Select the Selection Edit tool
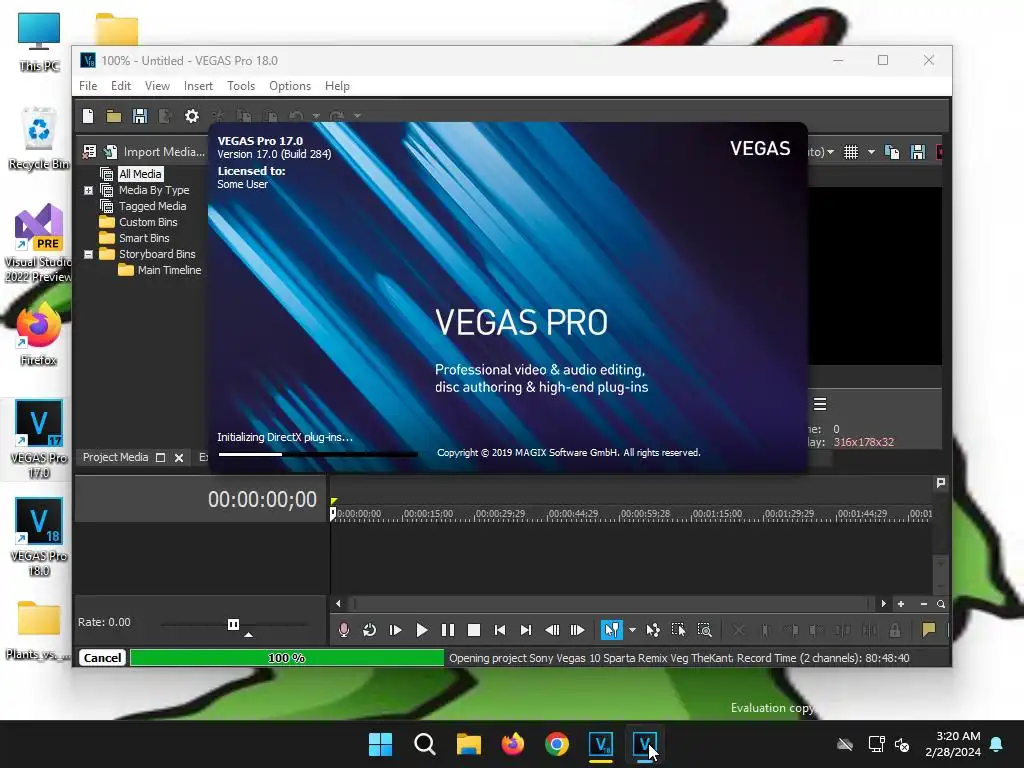Image resolution: width=1024 pixels, height=768 pixels. [x=679, y=630]
